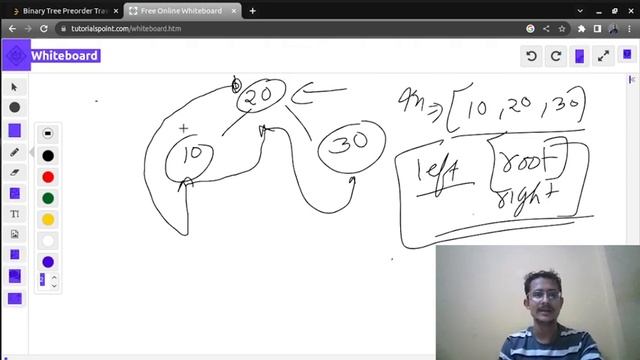This screenshot has height=360, width=640.
Task: Open the browser extensions menu
Action: point(581,29)
